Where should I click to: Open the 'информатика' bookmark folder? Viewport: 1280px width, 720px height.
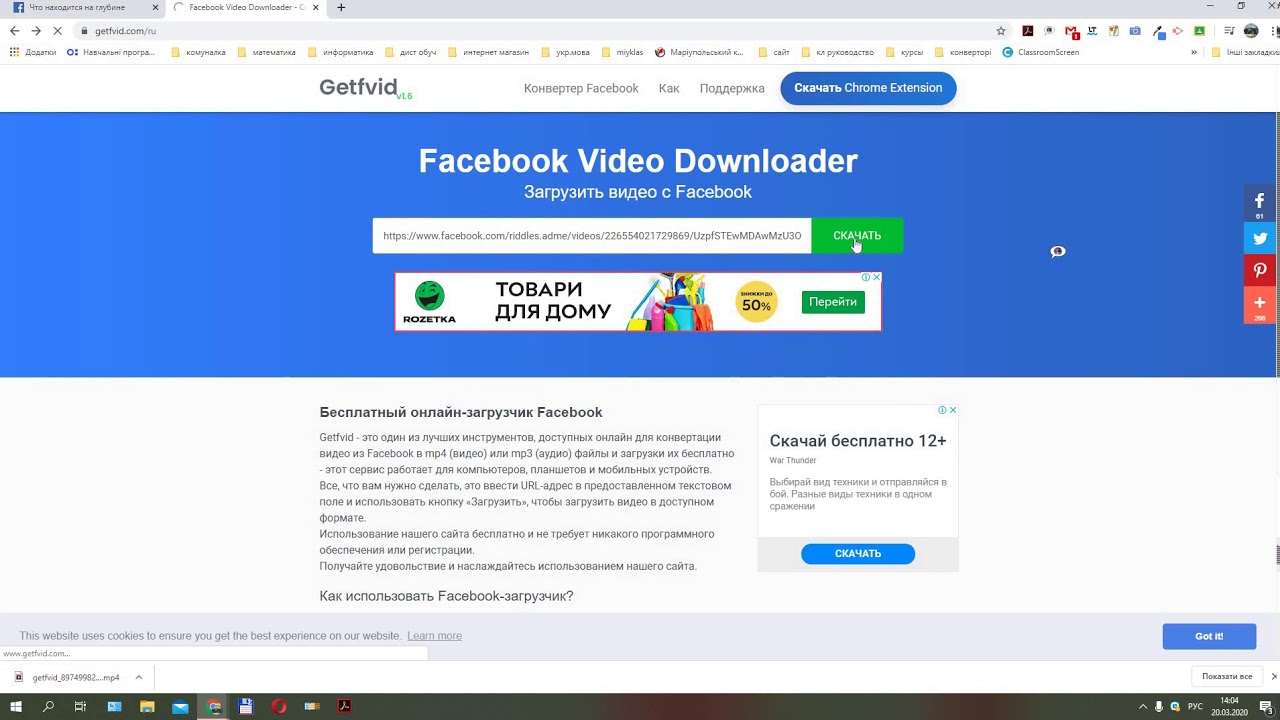tap(340, 52)
